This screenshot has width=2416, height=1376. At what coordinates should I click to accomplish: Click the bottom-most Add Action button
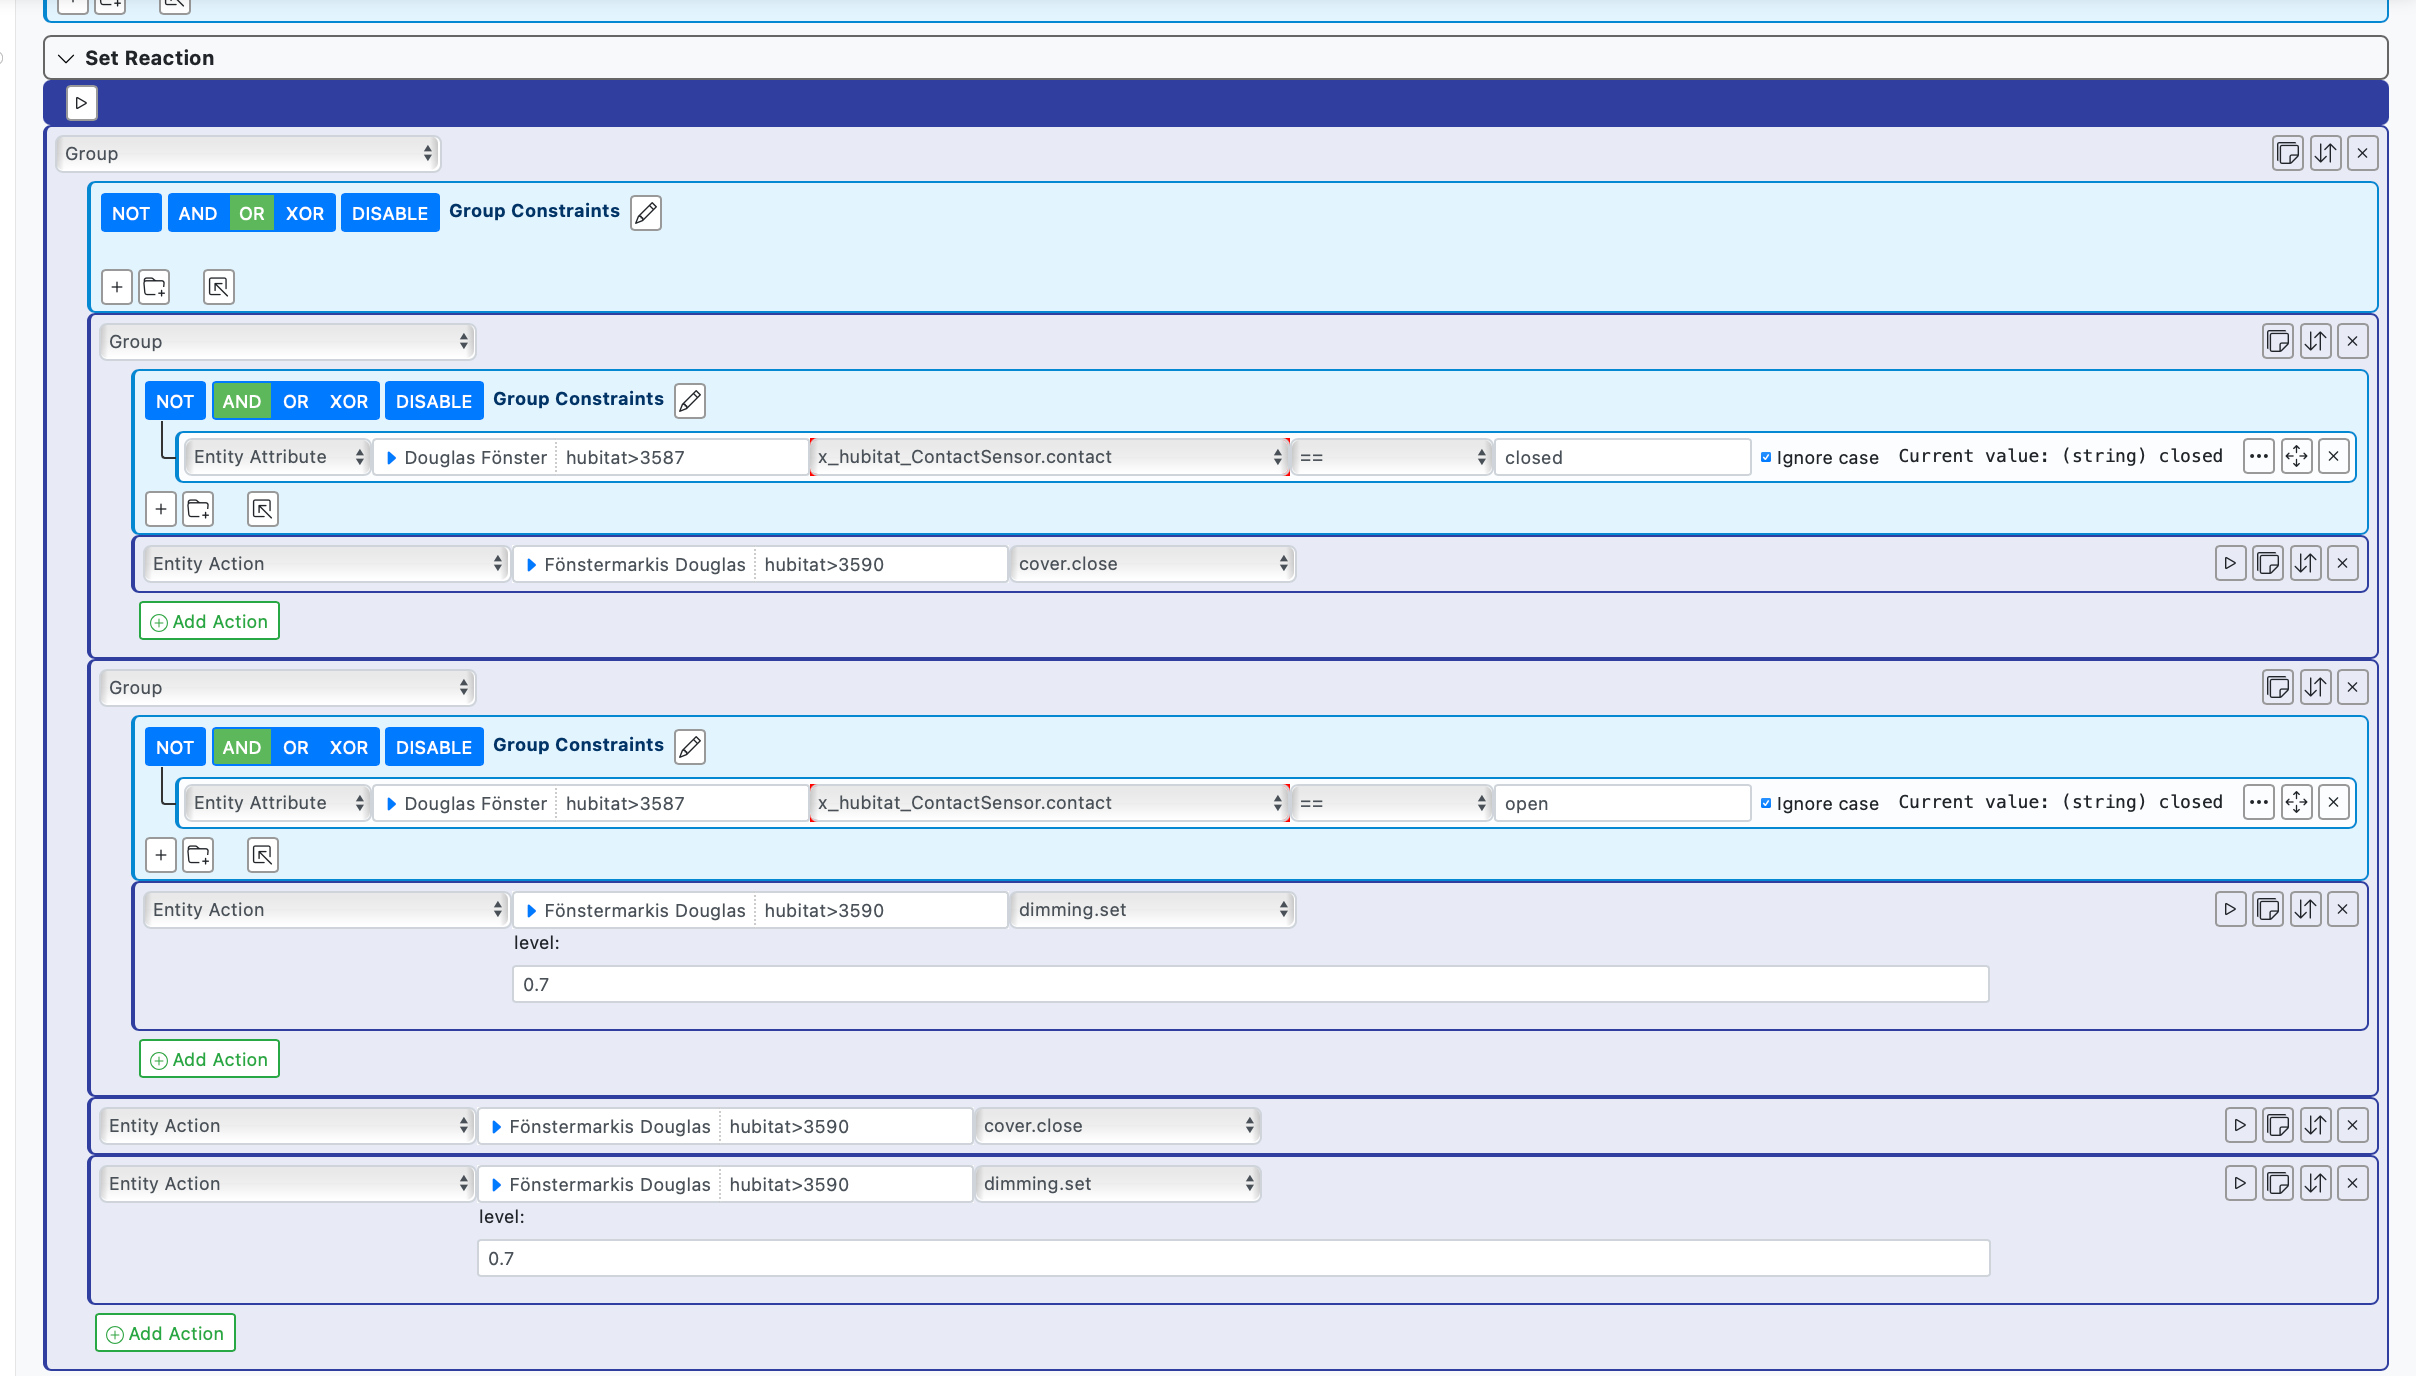coord(165,1333)
